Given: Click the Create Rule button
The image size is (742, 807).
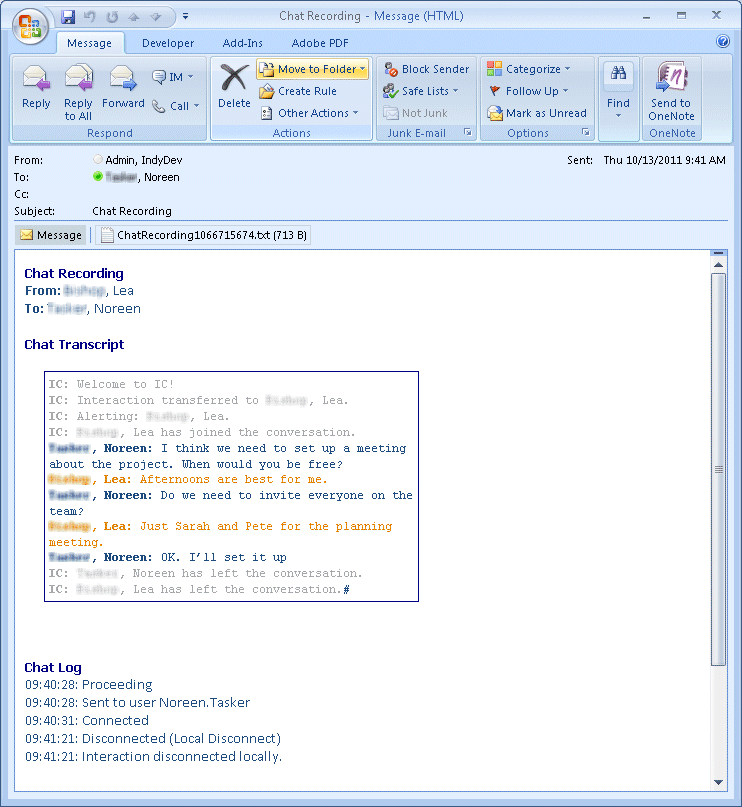Looking at the screenshot, I should (298, 91).
